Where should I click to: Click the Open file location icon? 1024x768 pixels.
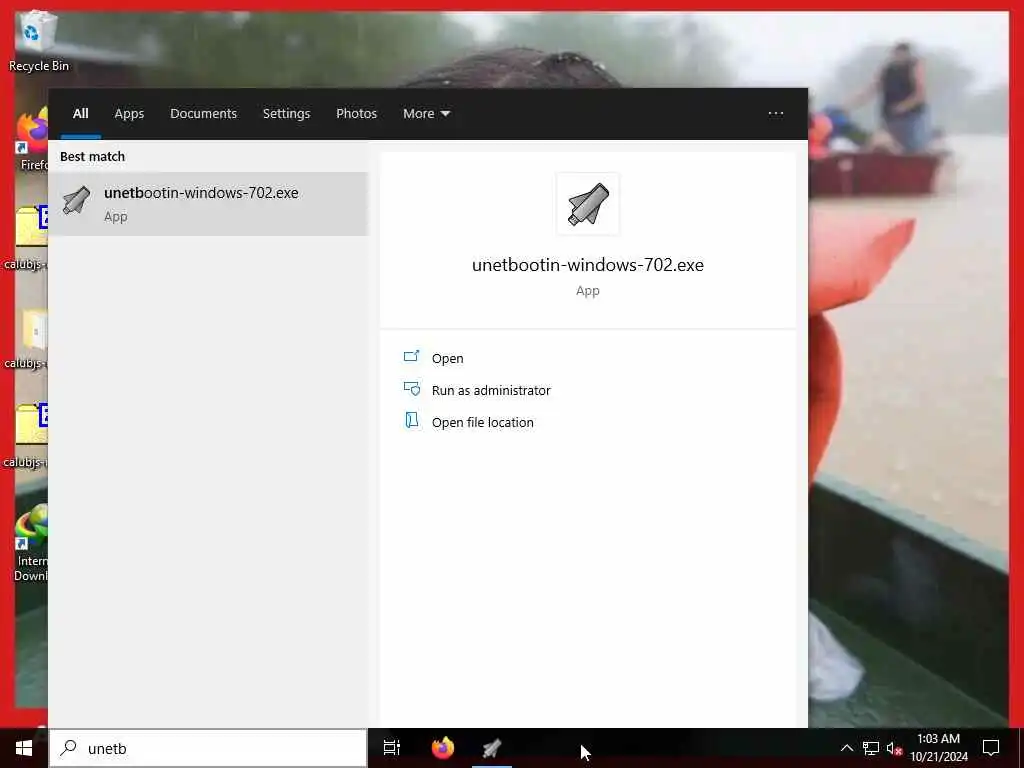click(411, 421)
